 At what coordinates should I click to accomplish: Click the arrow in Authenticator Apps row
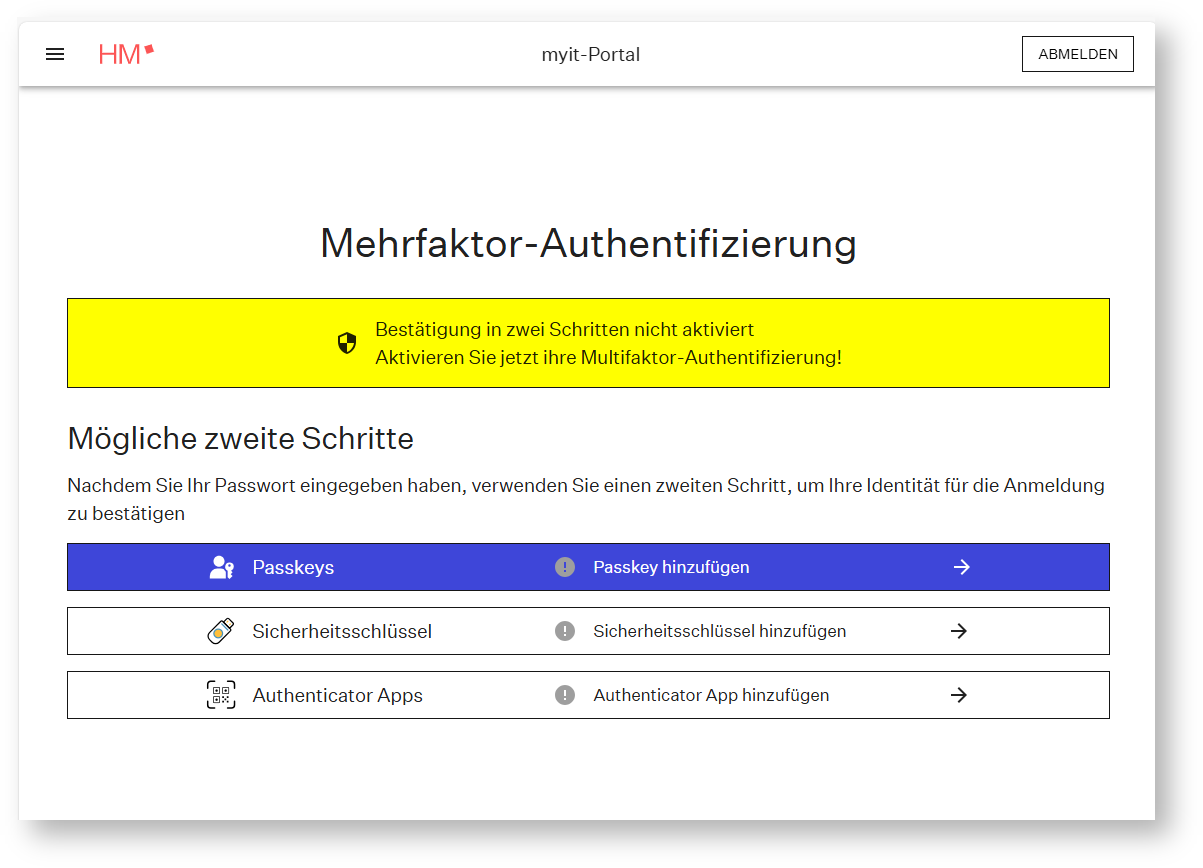[958, 695]
